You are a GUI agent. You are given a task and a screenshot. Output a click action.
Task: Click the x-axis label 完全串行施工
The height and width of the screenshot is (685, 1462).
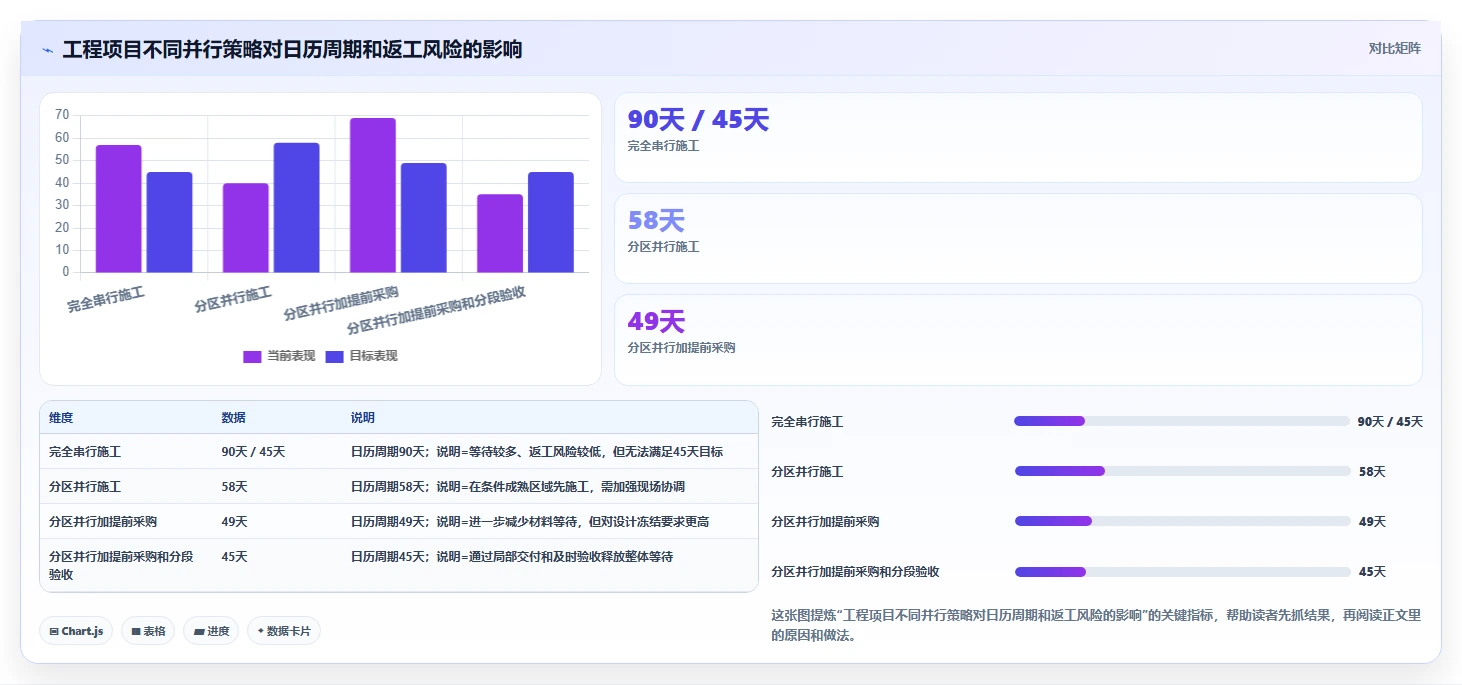pyautogui.click(x=106, y=300)
